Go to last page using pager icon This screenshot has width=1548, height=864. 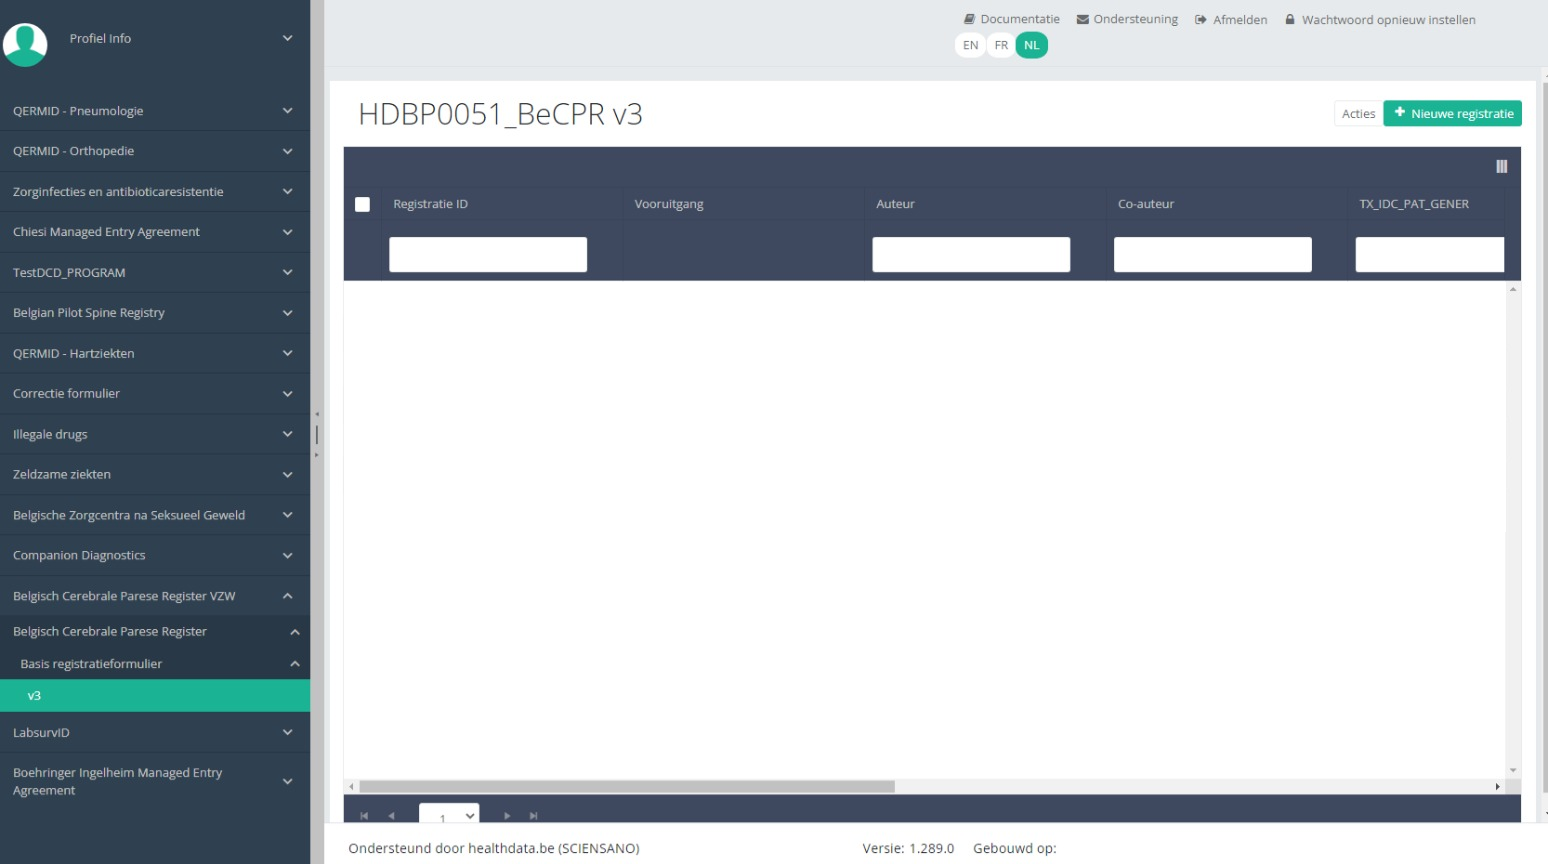(534, 816)
